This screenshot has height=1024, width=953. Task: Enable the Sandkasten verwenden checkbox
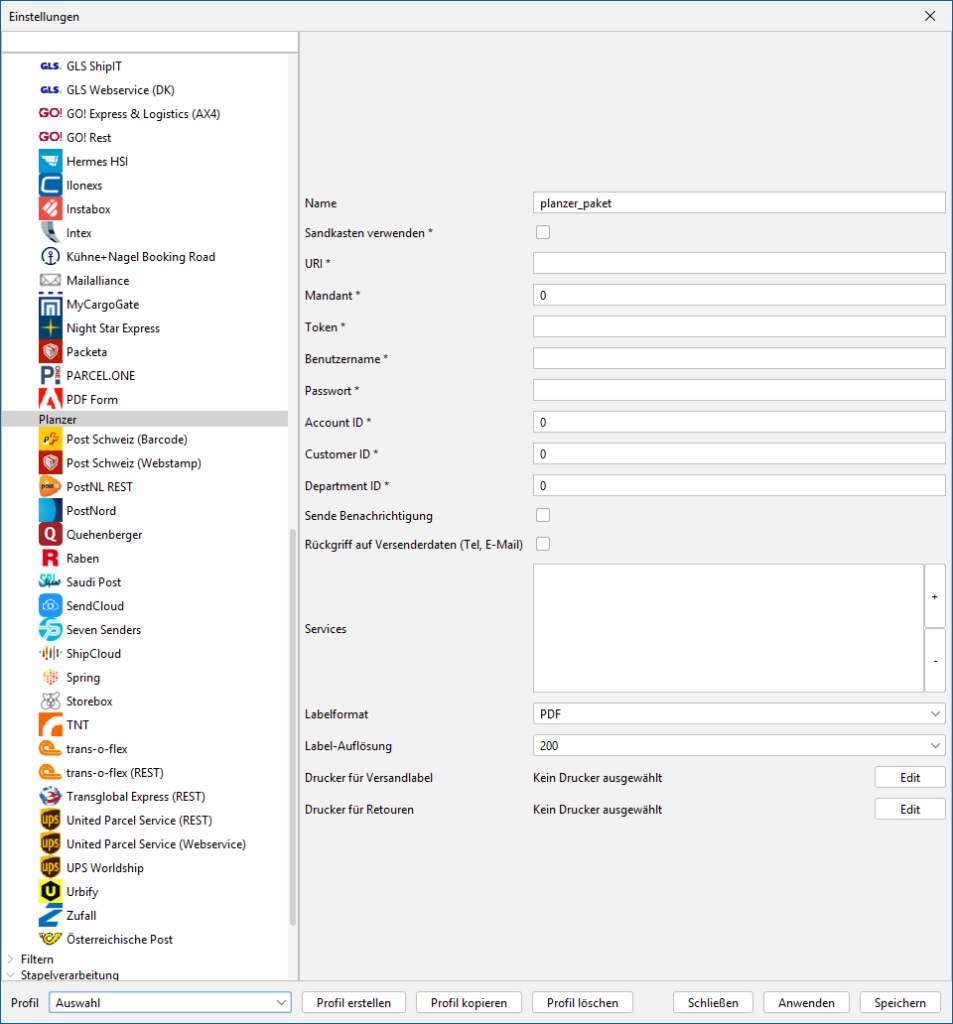[543, 233]
